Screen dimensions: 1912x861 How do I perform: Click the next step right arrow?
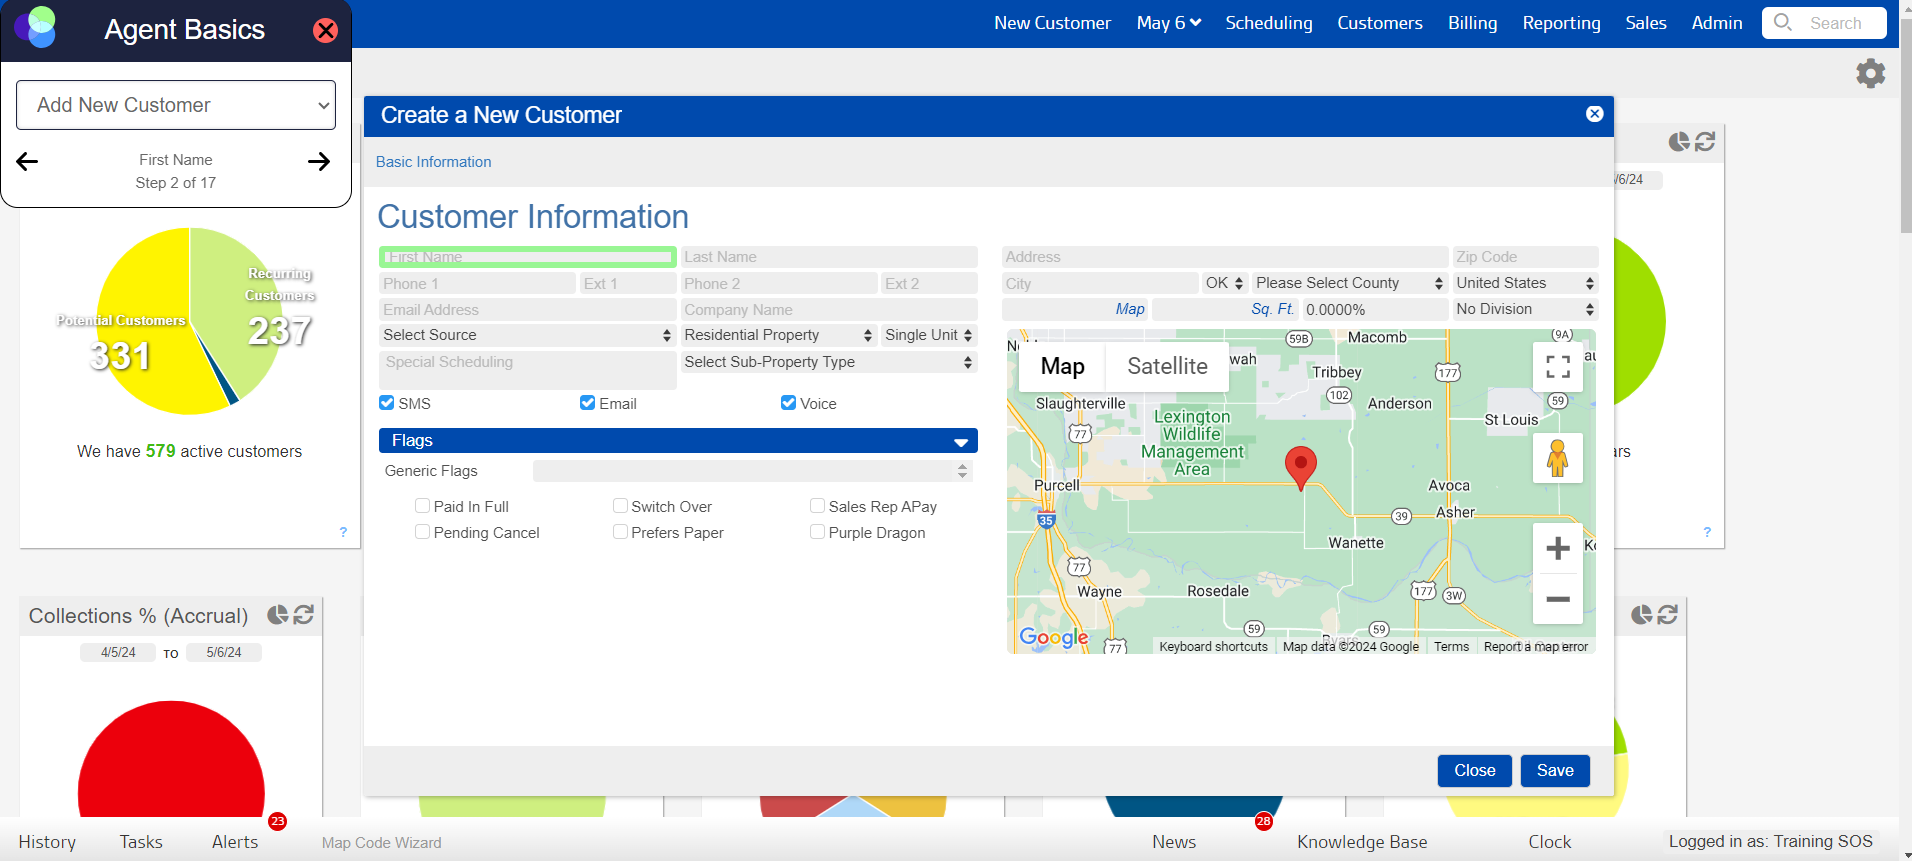pos(319,162)
